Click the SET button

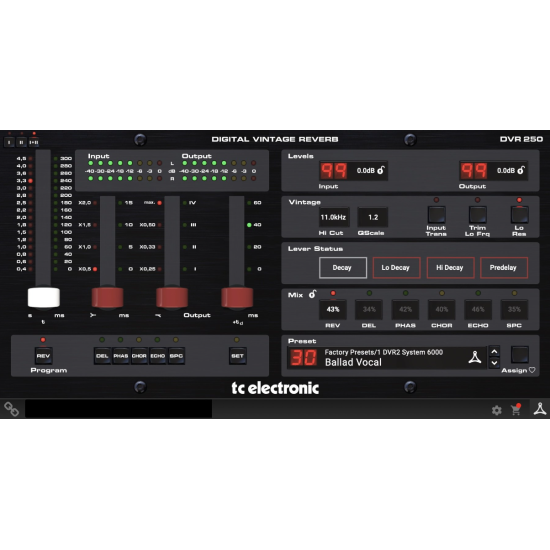(x=237, y=356)
